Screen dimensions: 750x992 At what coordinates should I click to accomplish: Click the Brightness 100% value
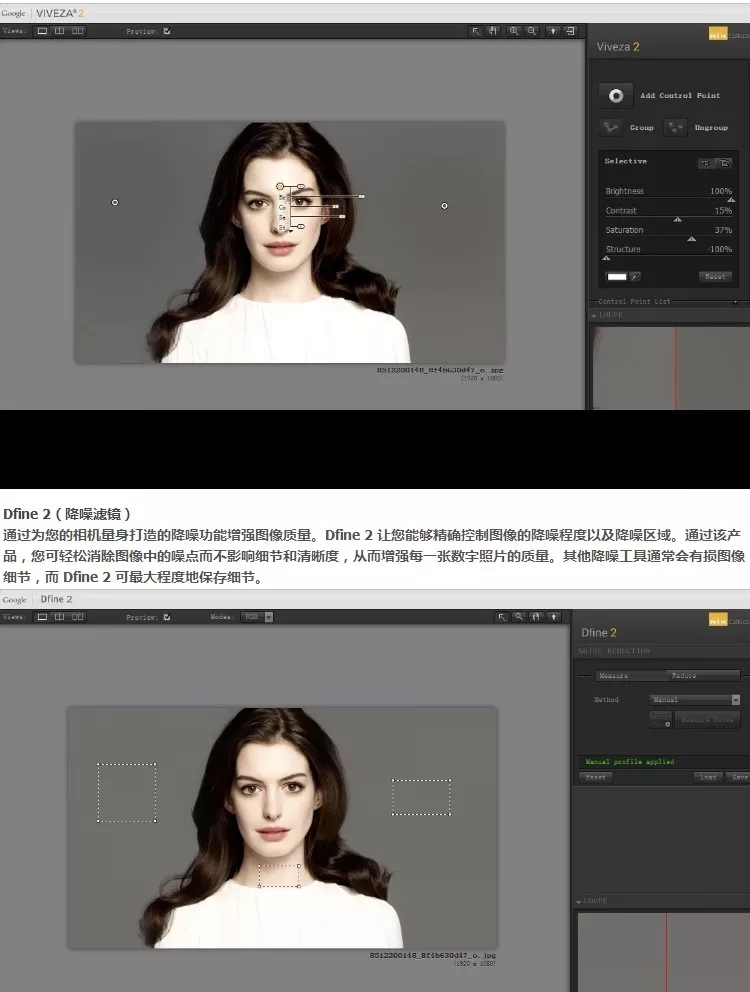720,191
